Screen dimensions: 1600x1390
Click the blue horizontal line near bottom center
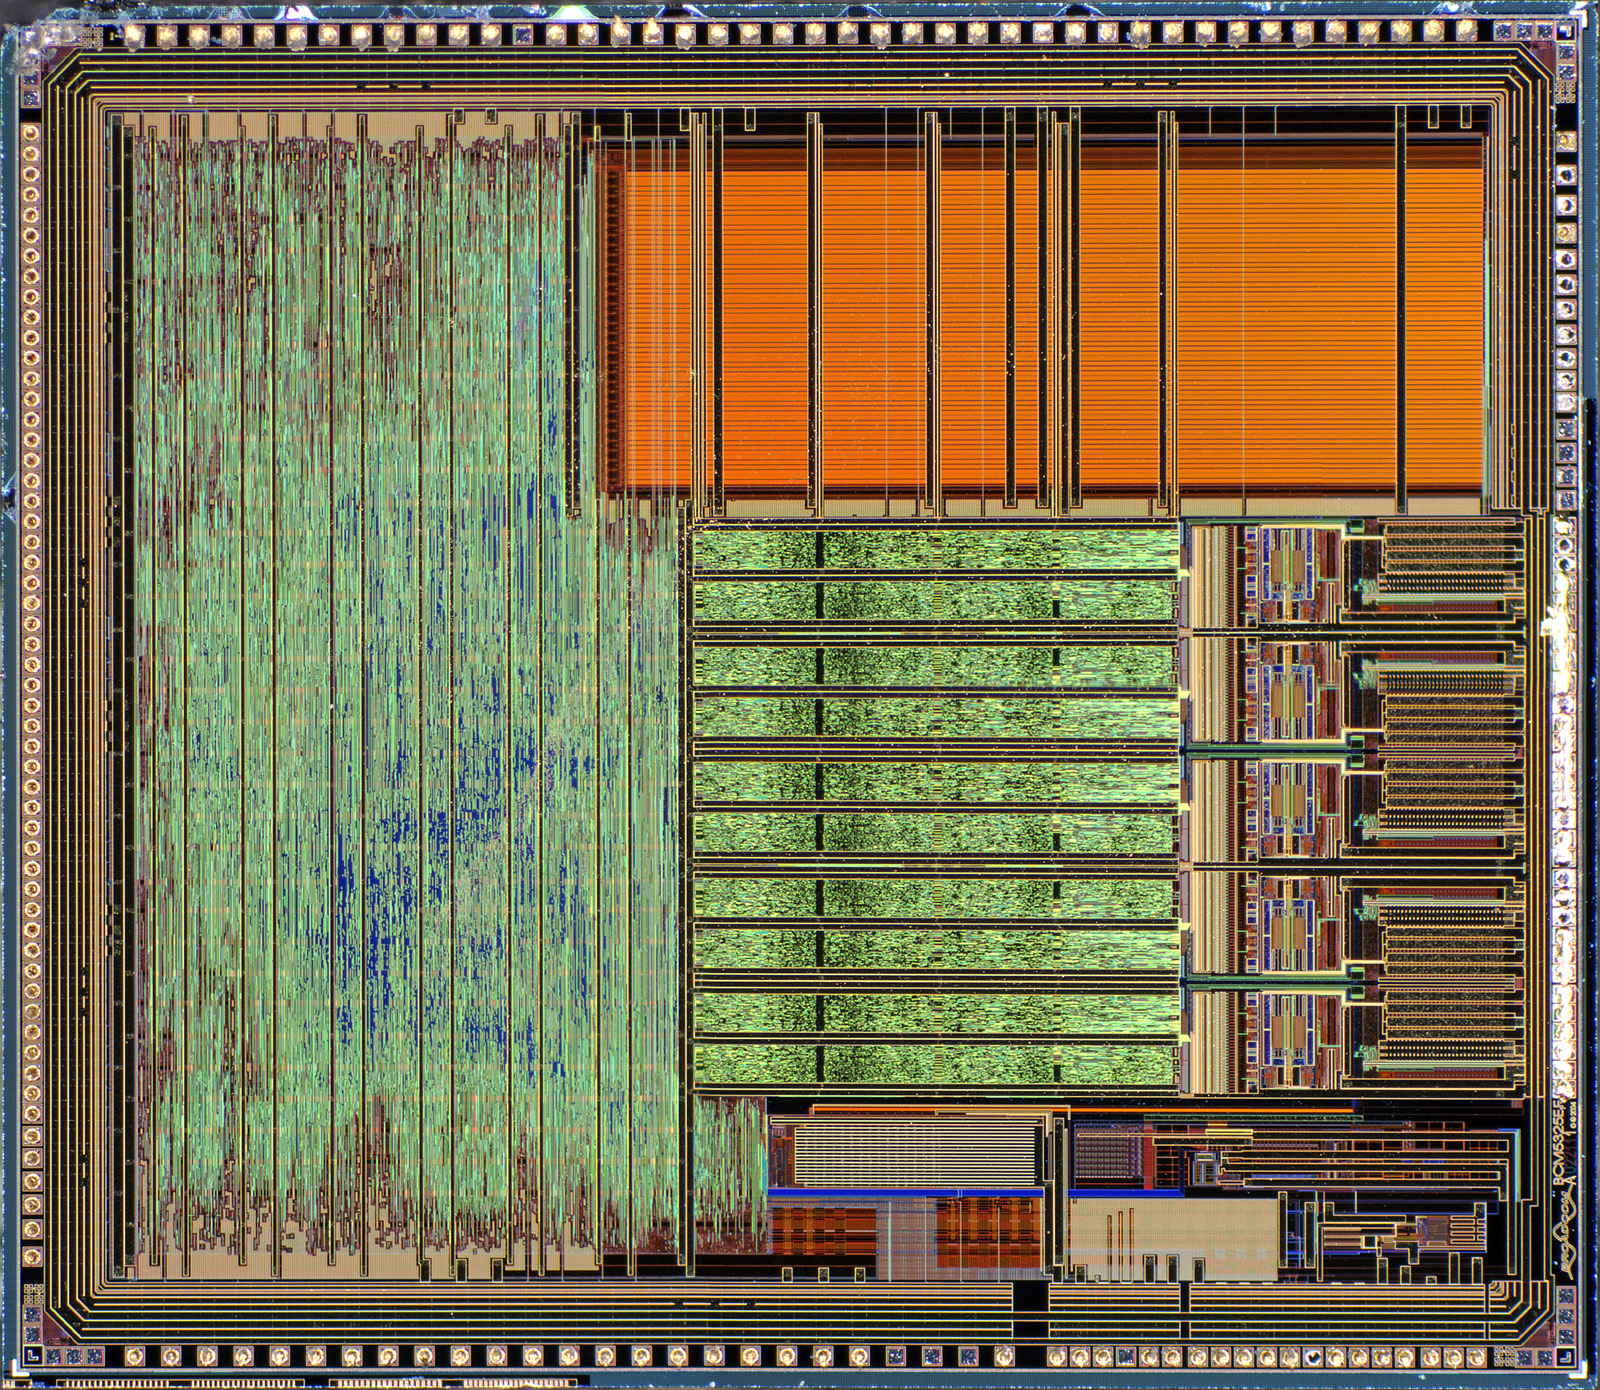[900, 1192]
